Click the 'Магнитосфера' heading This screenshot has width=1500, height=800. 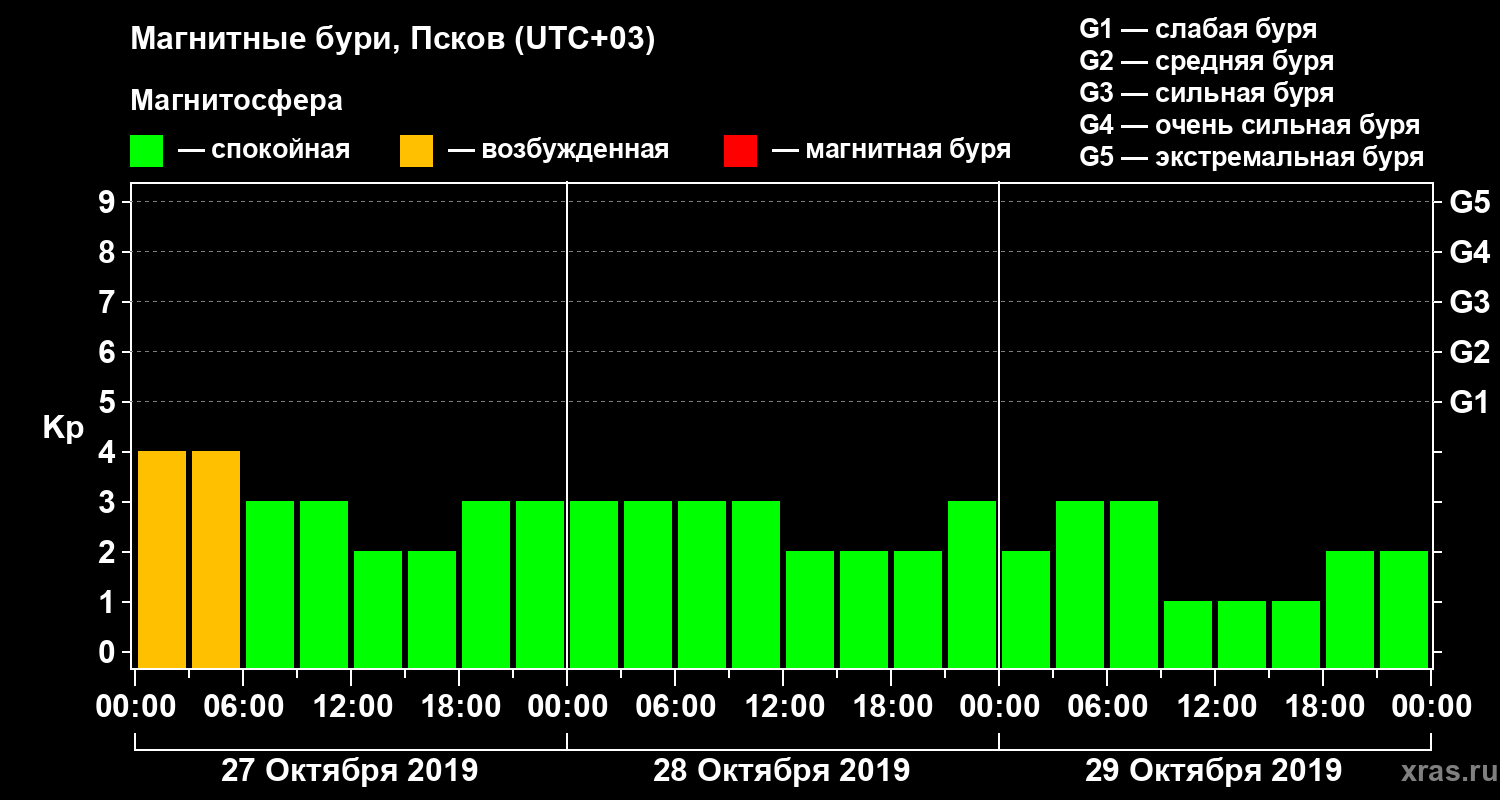[236, 101]
